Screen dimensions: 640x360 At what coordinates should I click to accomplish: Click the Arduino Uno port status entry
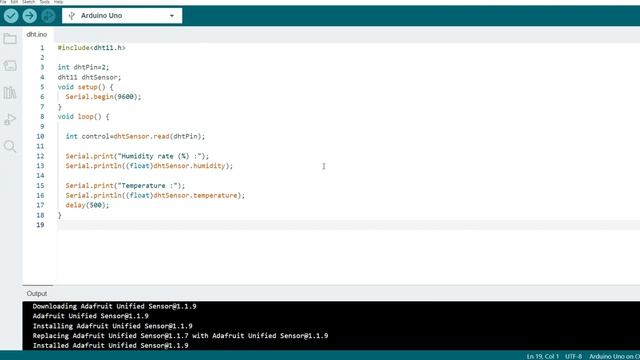pos(614,356)
